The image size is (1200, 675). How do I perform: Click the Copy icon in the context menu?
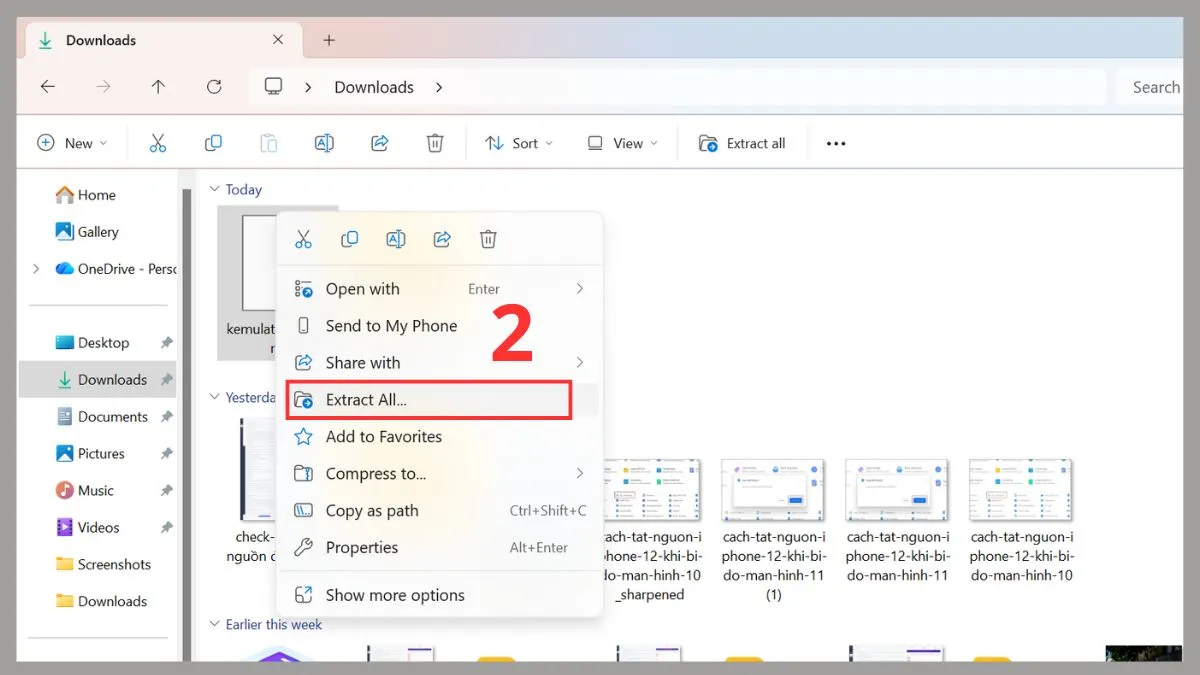349,239
